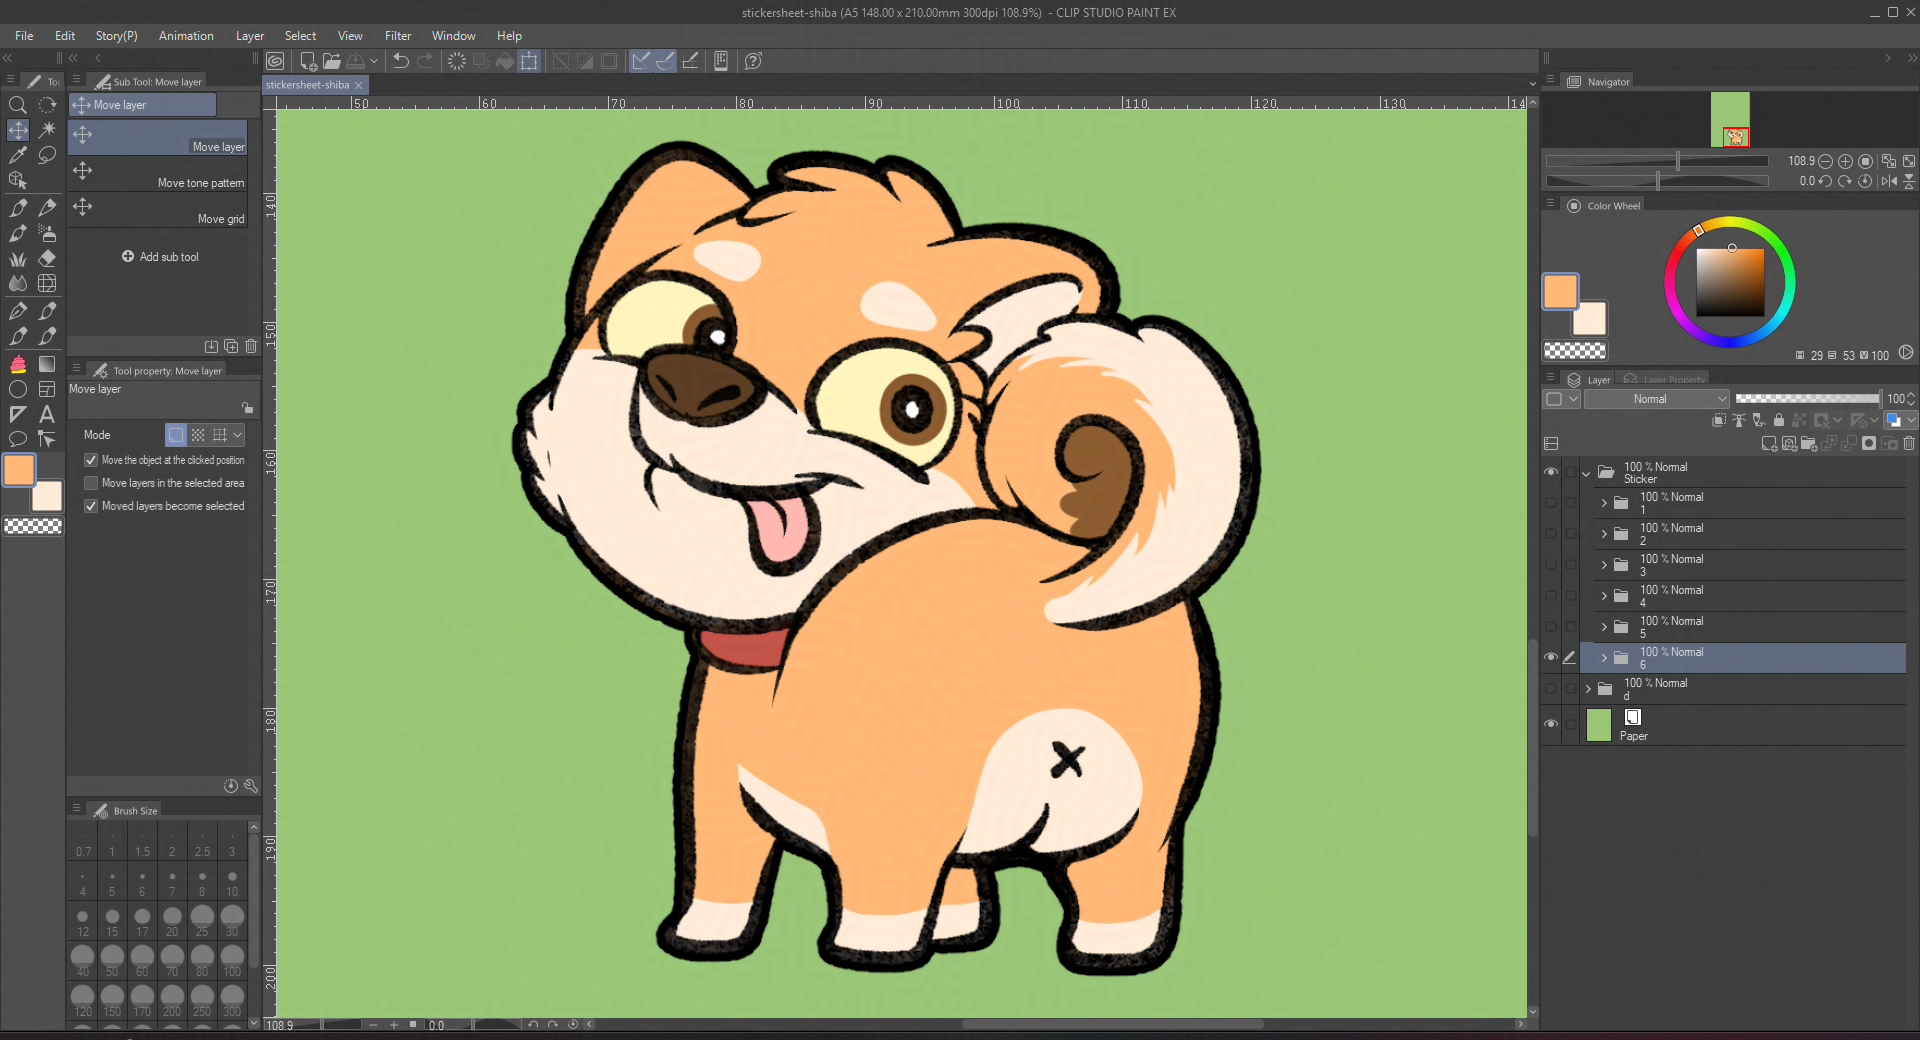Collapse the Sticker layer folder

click(1587, 473)
